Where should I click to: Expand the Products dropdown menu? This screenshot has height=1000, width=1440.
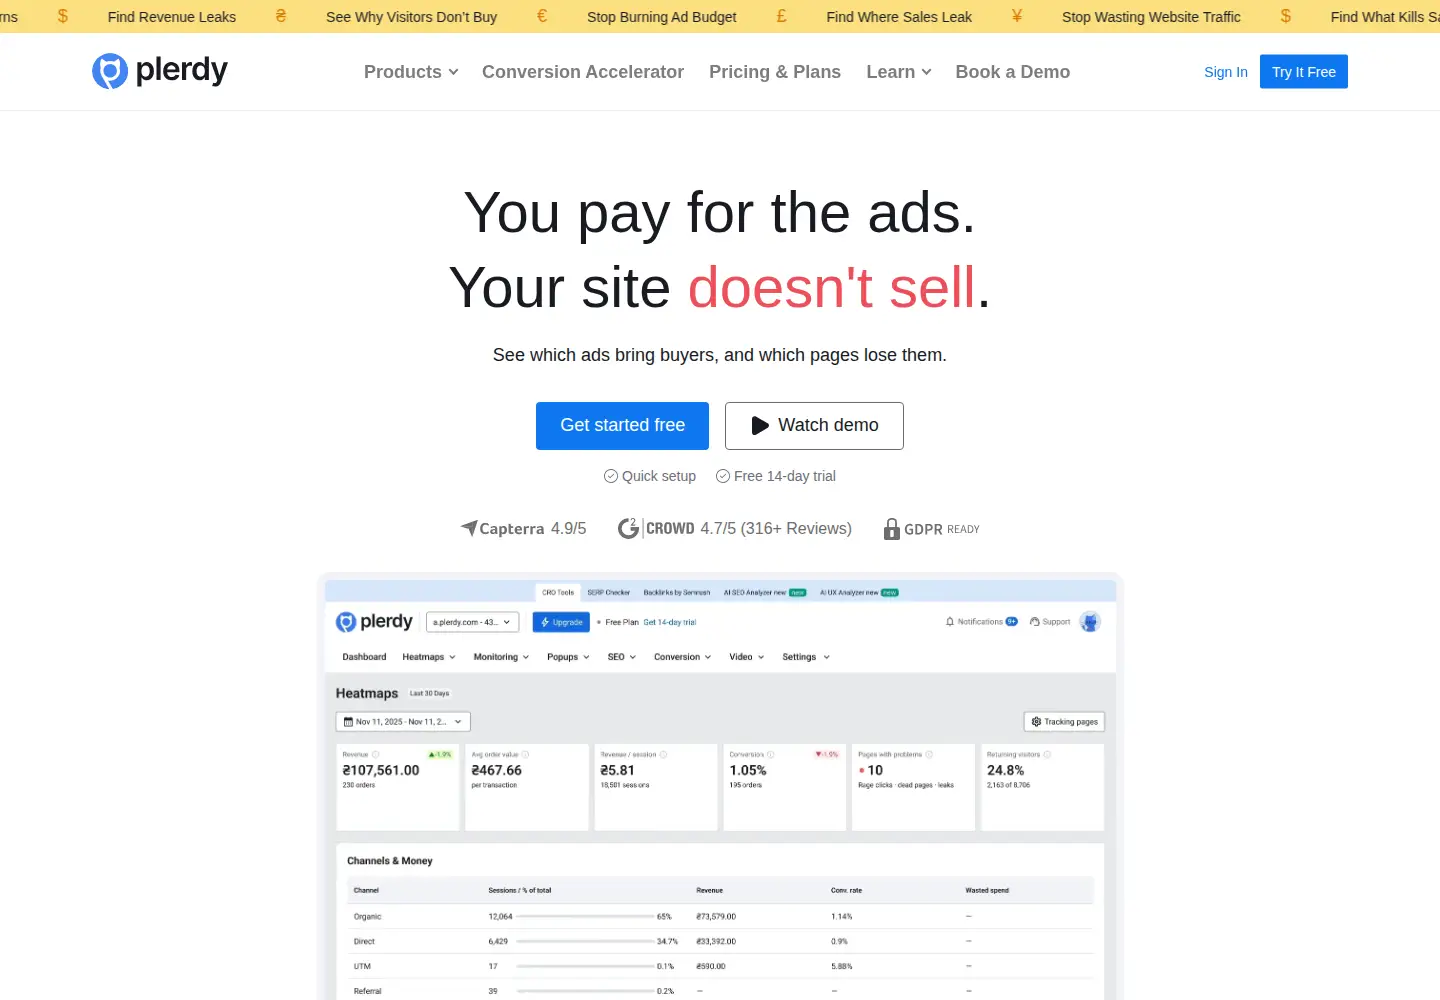411,72
